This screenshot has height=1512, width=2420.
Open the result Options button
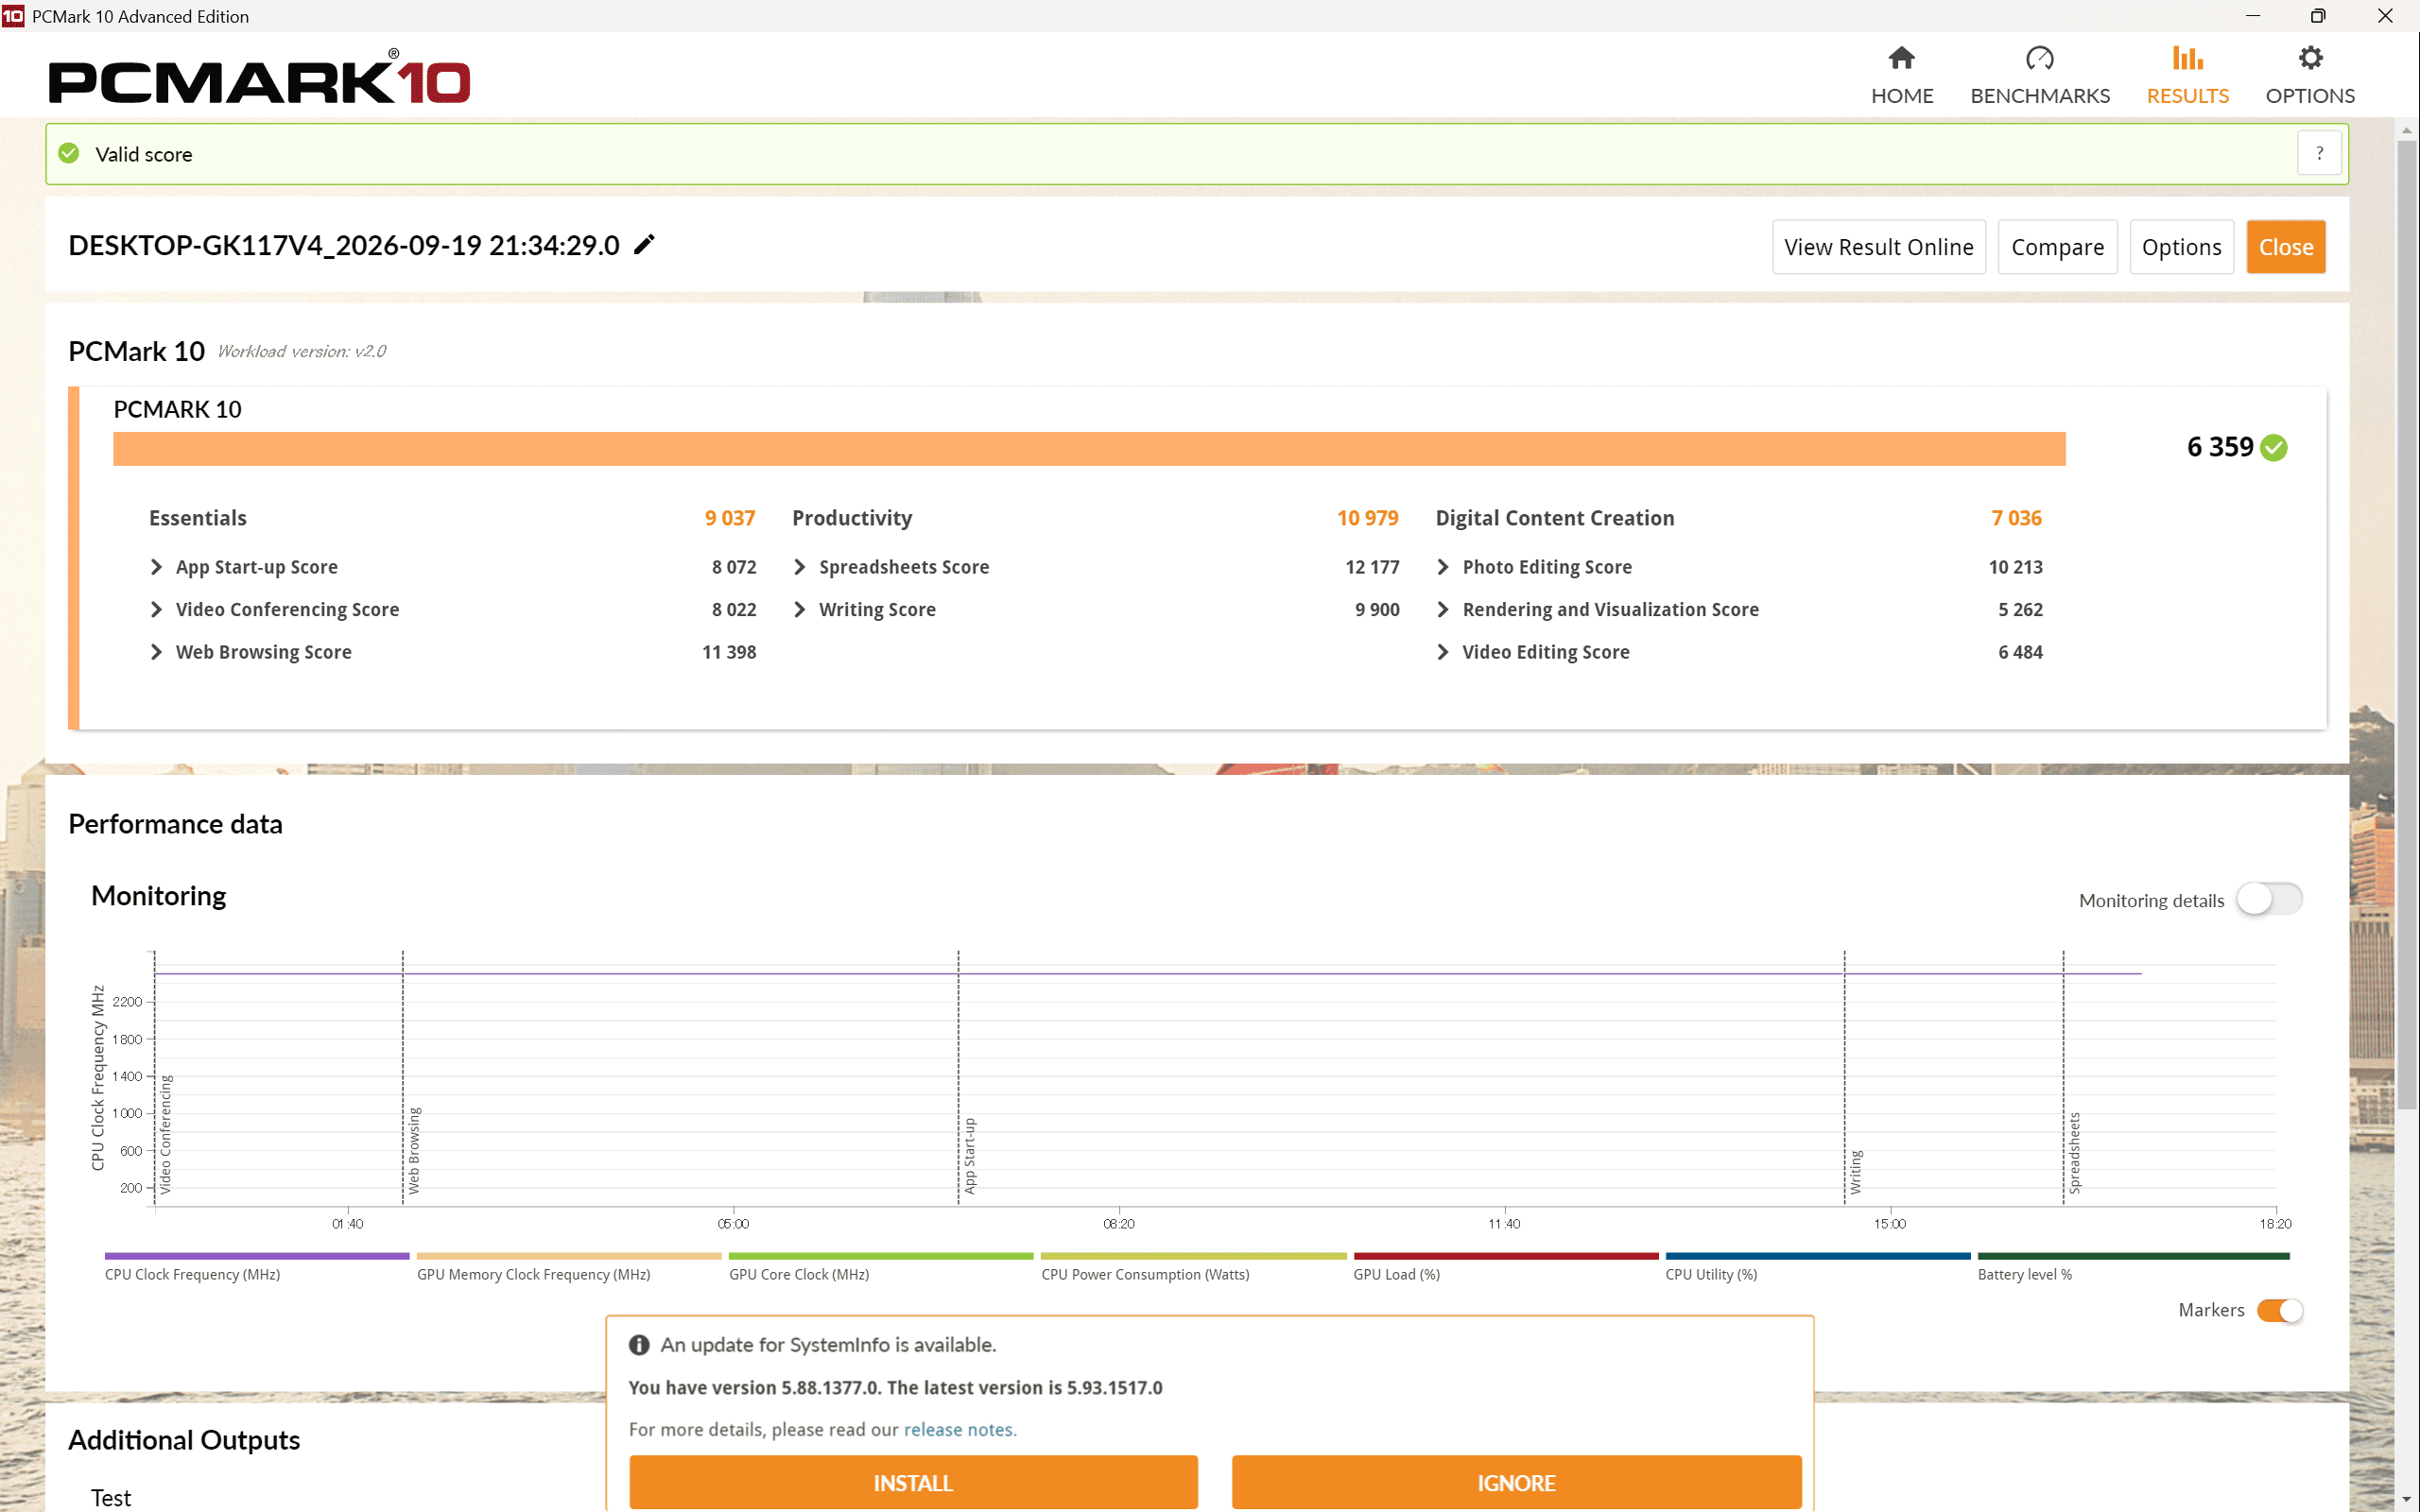[2181, 247]
